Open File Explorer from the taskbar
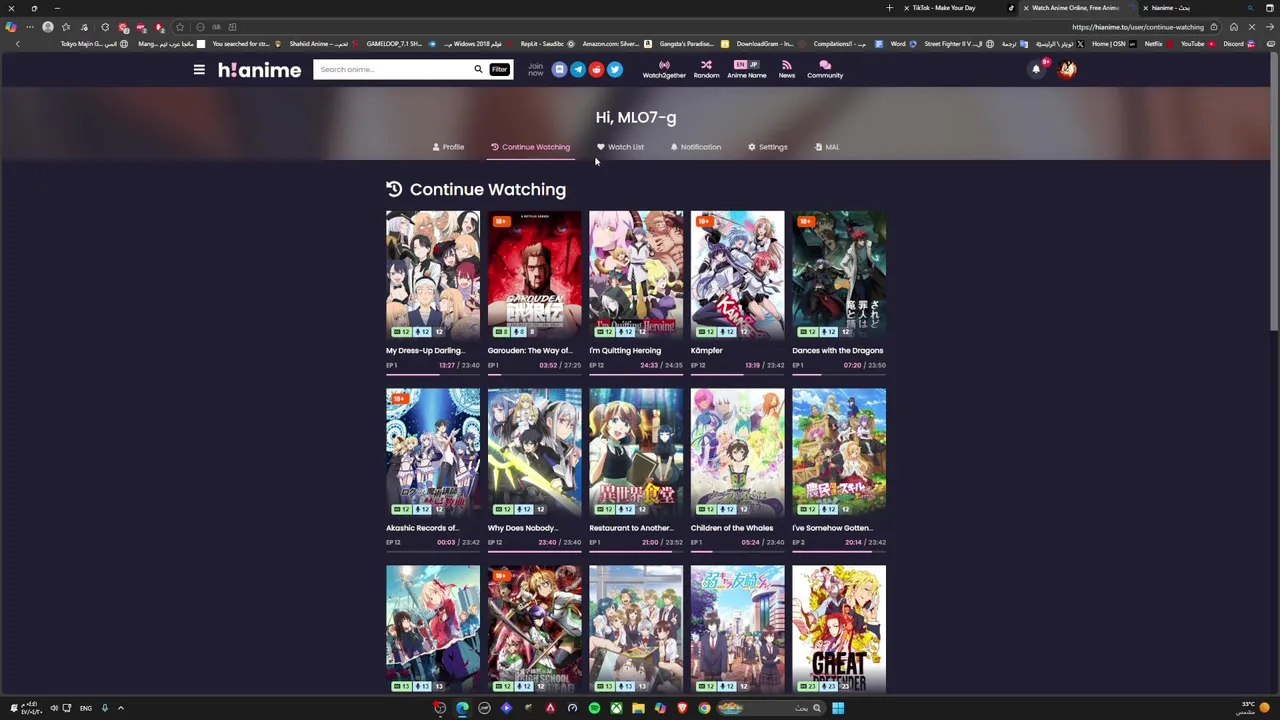This screenshot has width=1280, height=720. (x=638, y=708)
